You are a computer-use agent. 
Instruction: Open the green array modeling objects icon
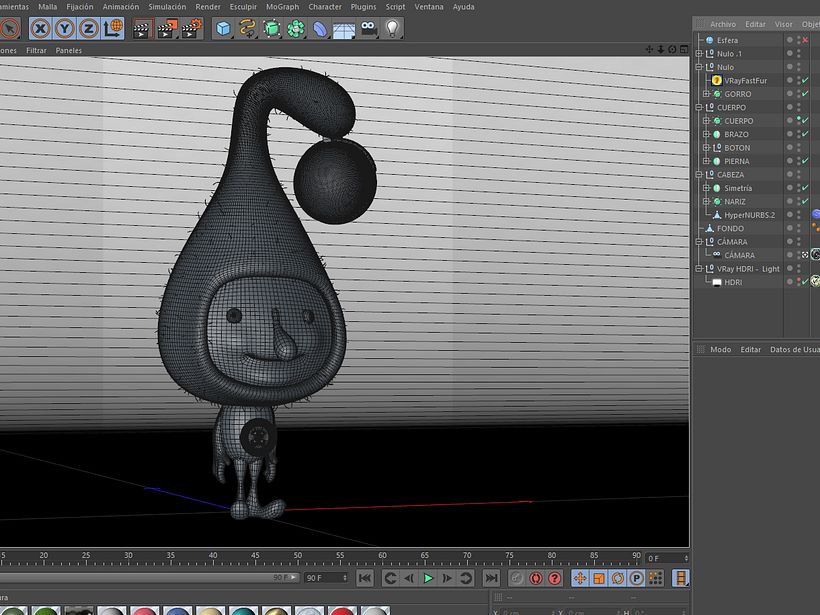[295, 28]
